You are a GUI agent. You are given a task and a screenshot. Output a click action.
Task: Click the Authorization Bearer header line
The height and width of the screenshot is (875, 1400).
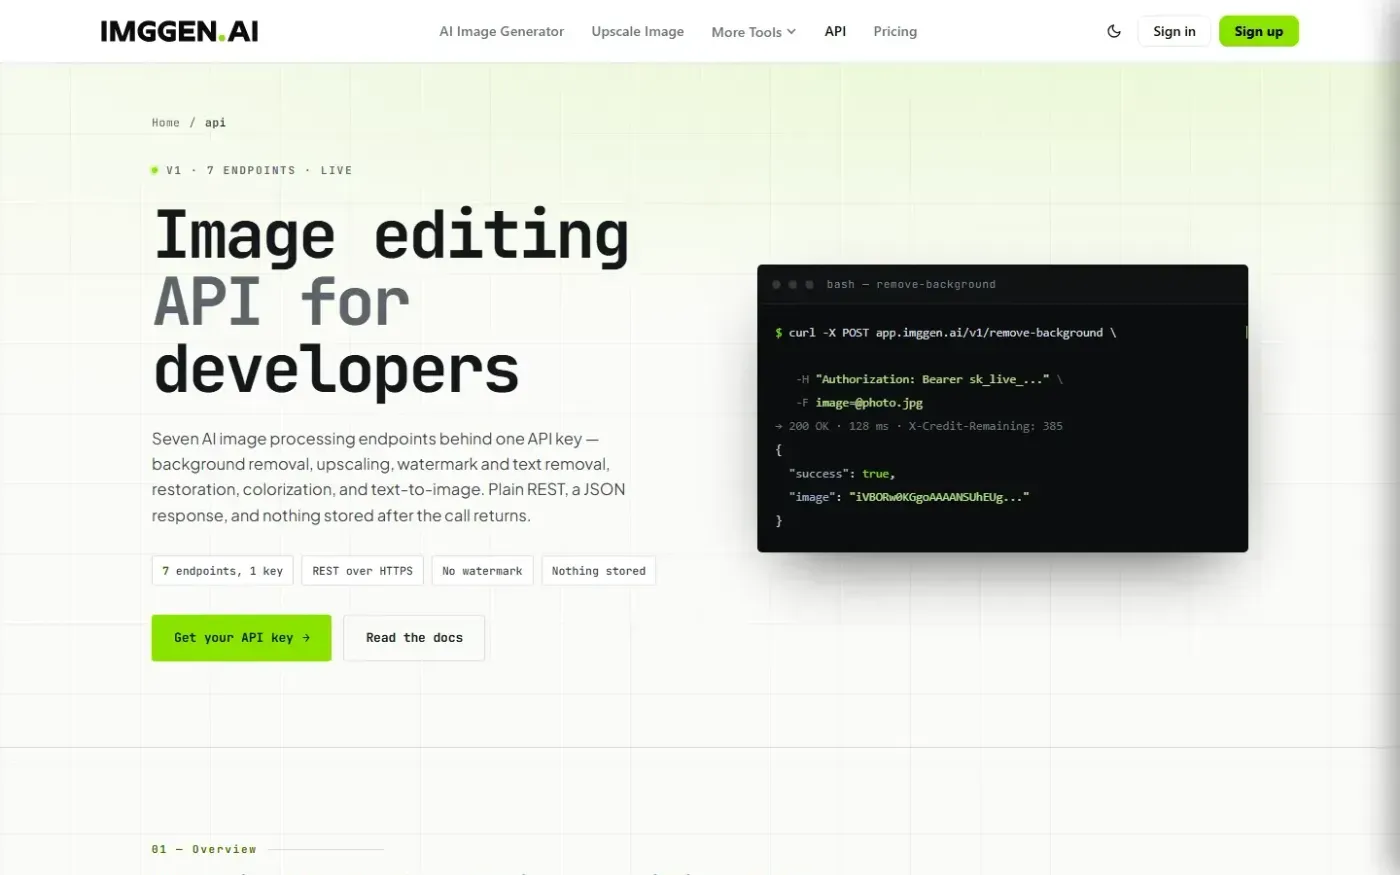[929, 380]
